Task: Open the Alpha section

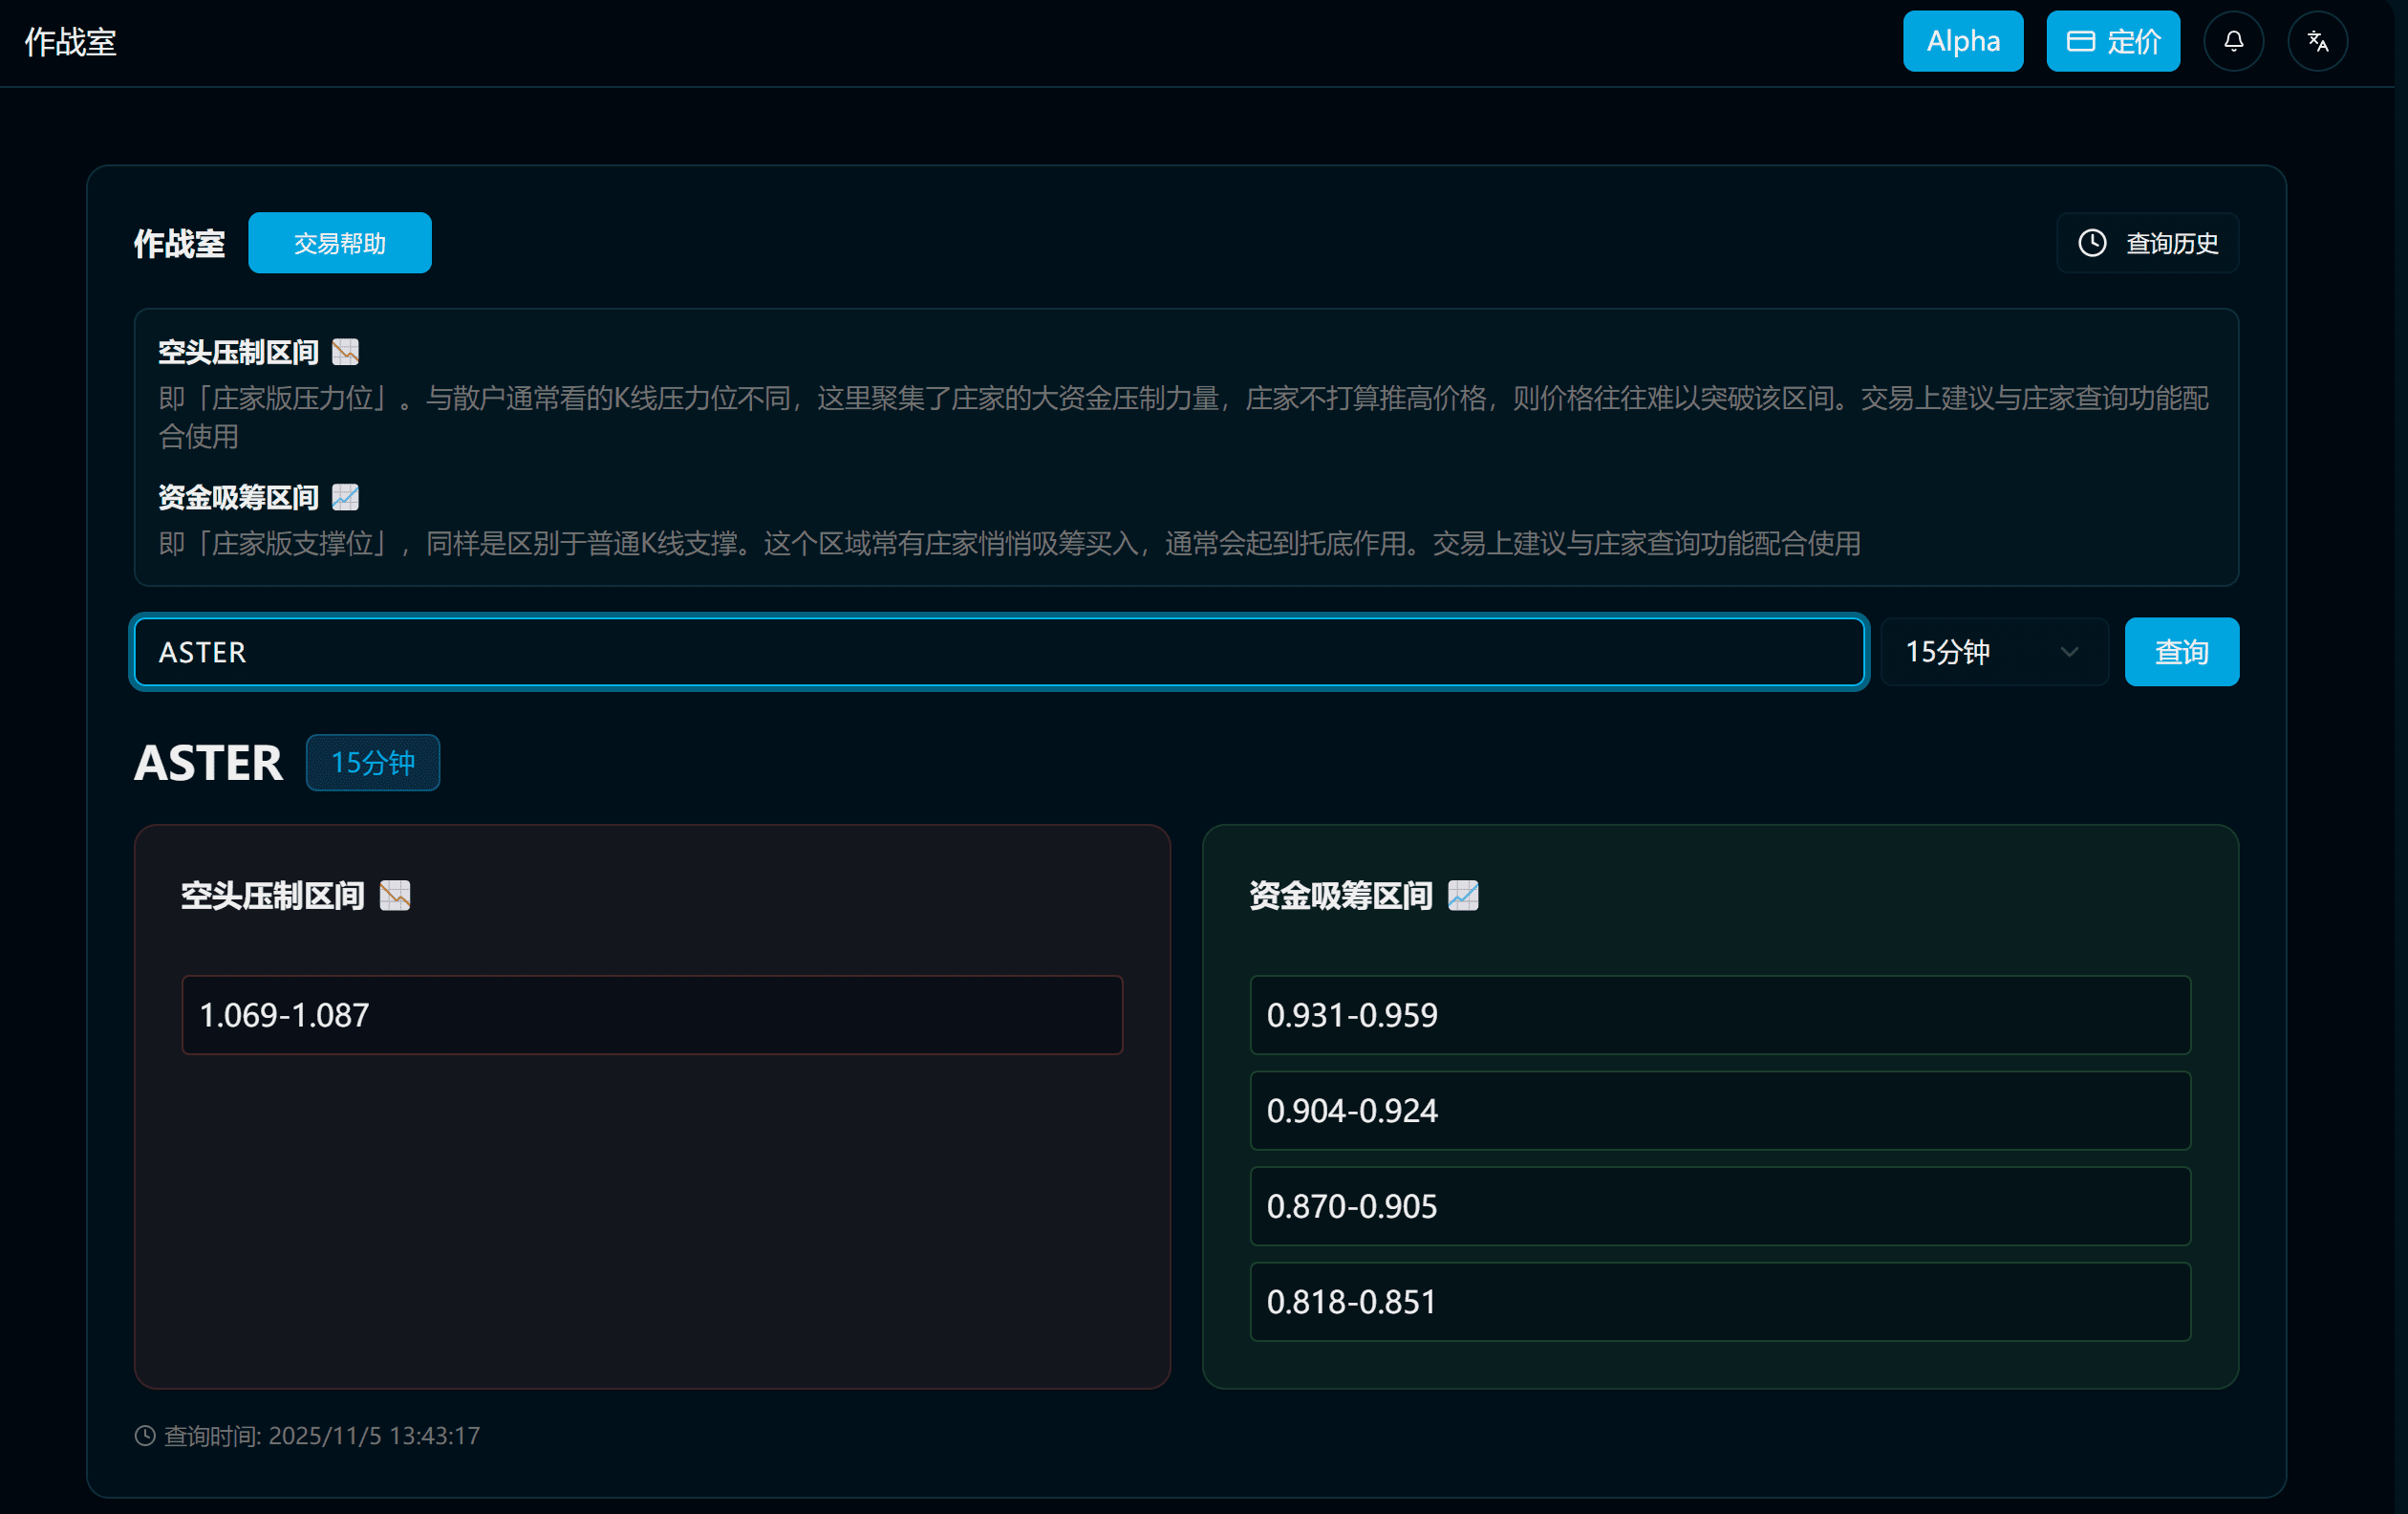Action: pos(1962,41)
